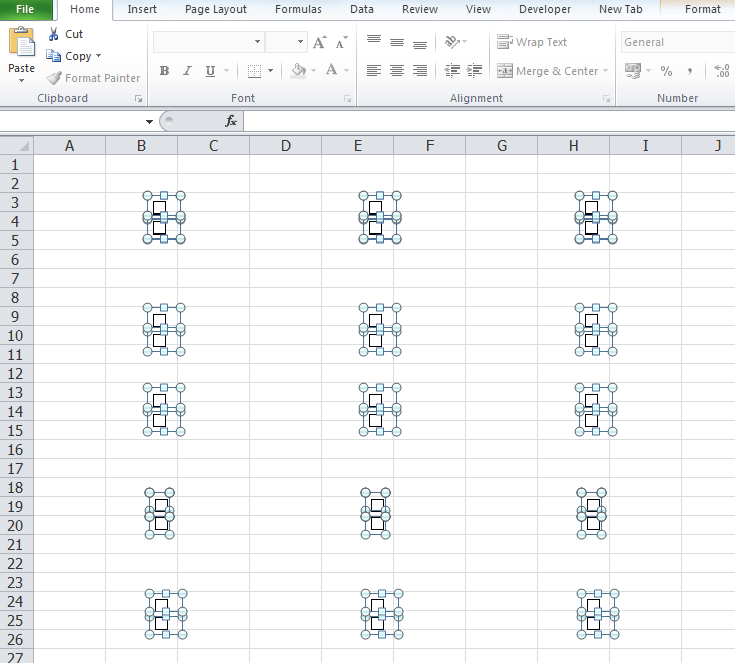
Task: Expand borders dropdown arrow
Action: pyautogui.click(x=270, y=71)
